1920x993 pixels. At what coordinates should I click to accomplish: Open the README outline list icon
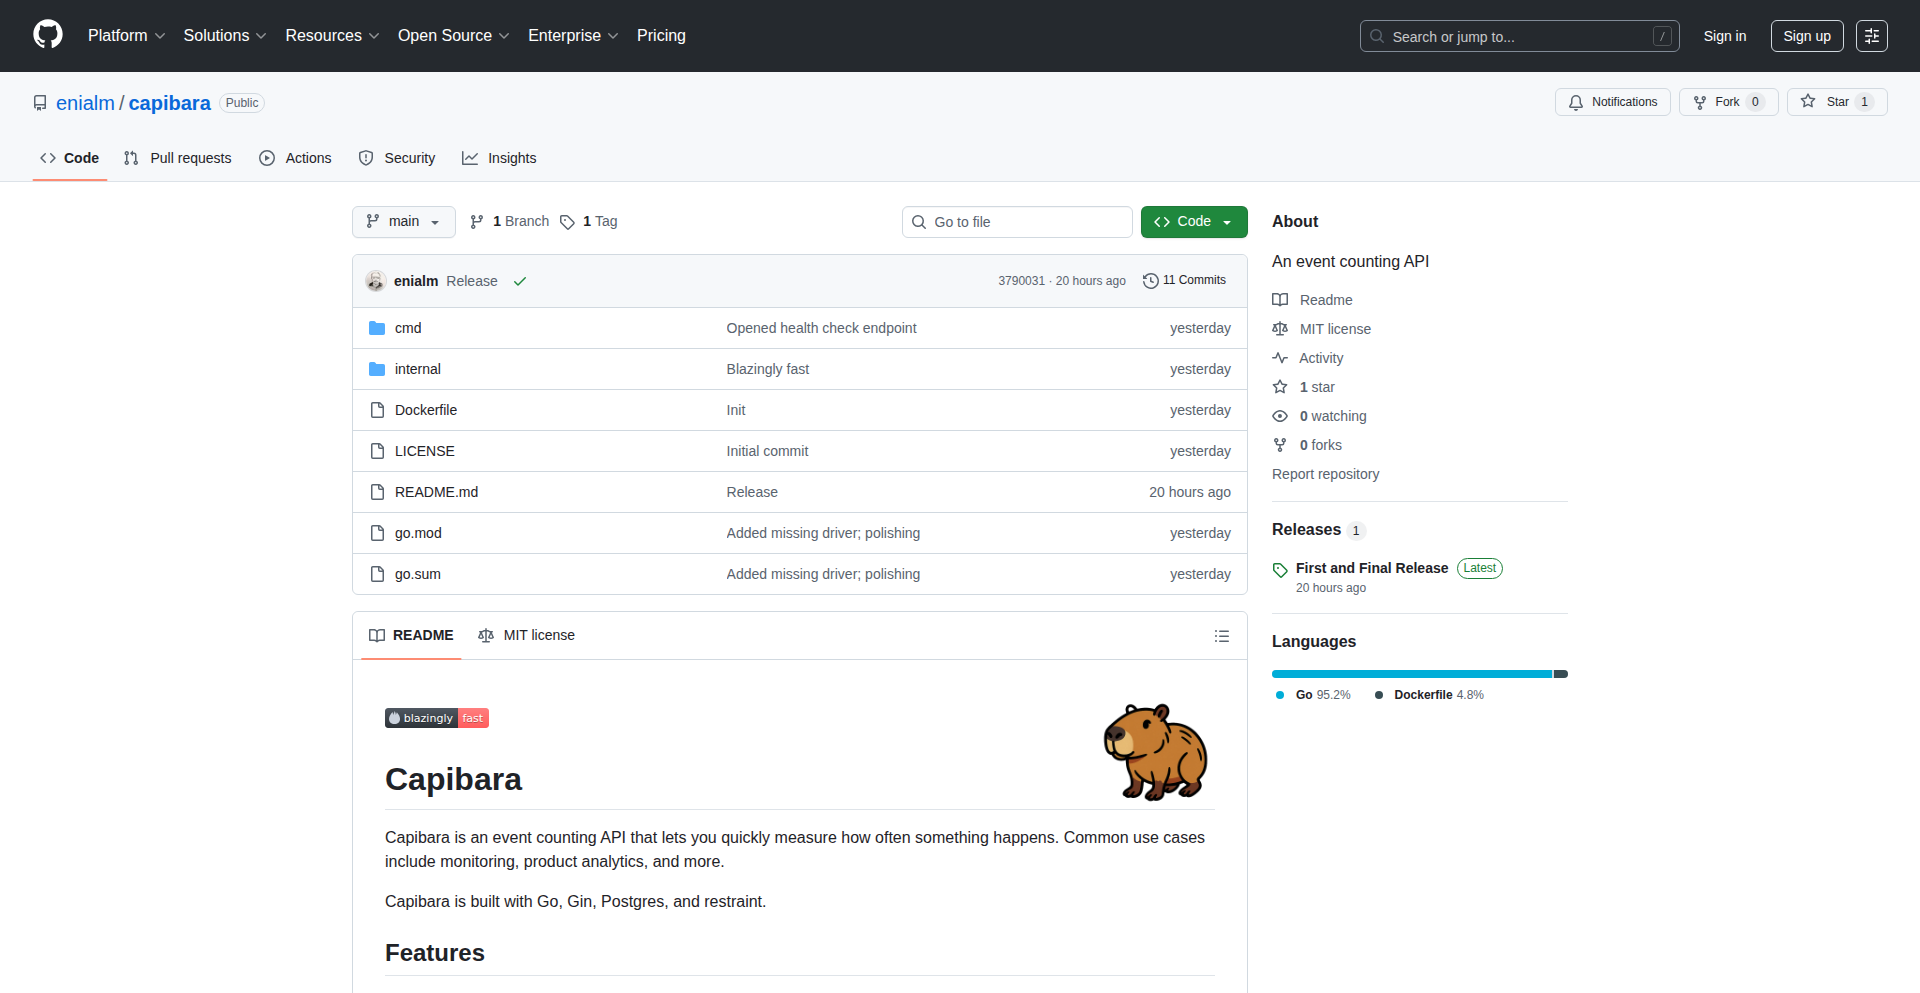pos(1221,635)
